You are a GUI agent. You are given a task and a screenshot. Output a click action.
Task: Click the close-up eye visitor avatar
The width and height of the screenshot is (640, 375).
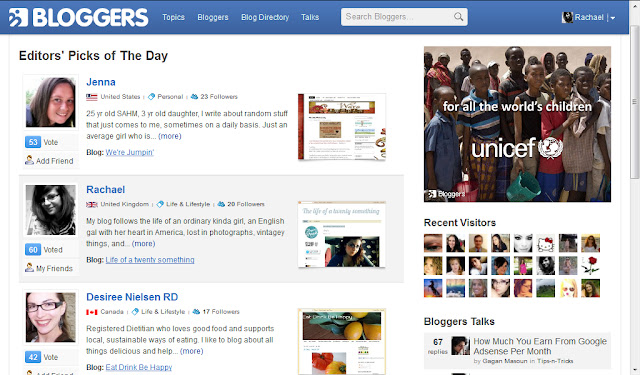tap(433, 243)
